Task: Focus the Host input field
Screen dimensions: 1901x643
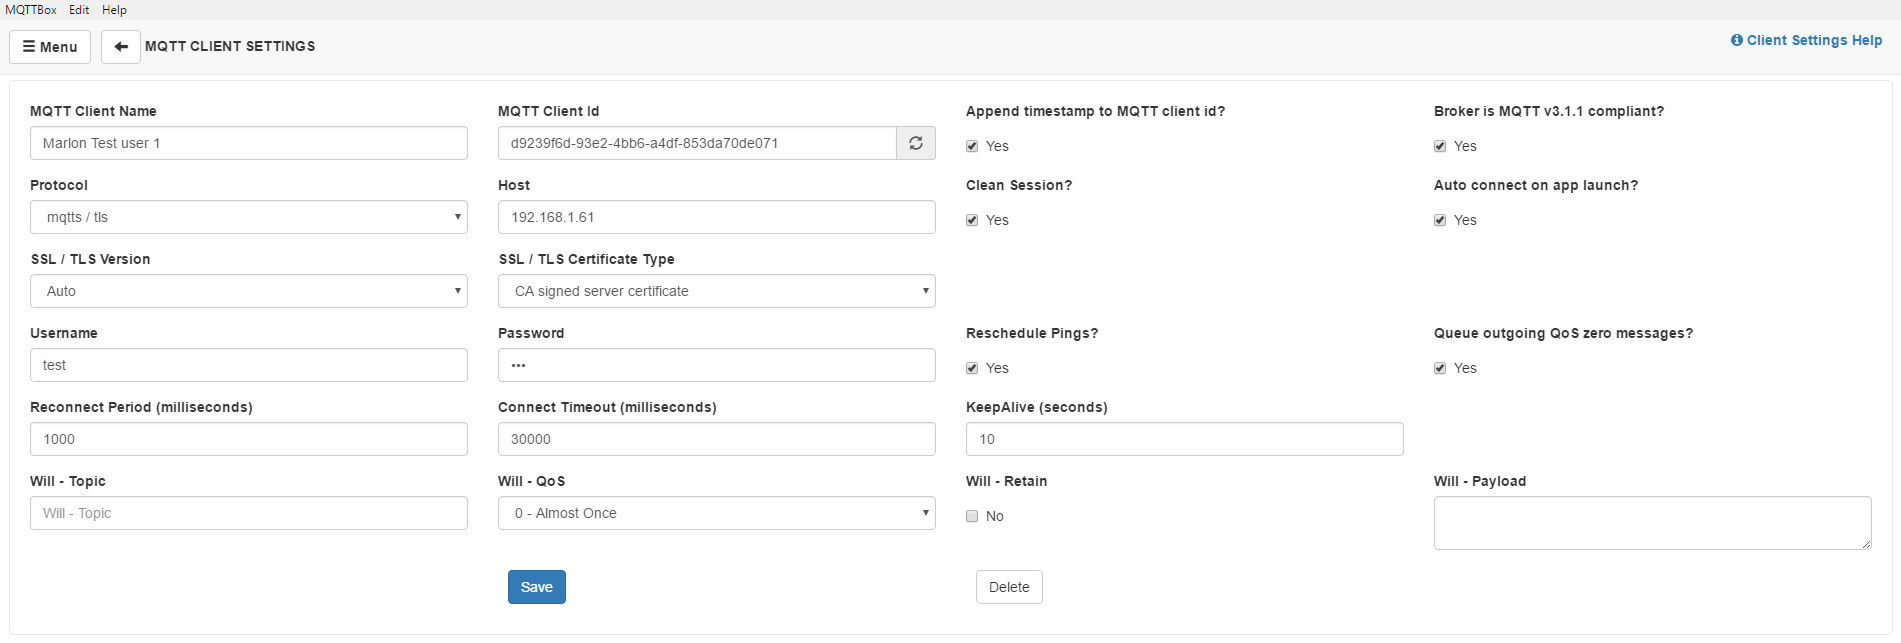Action: click(716, 217)
